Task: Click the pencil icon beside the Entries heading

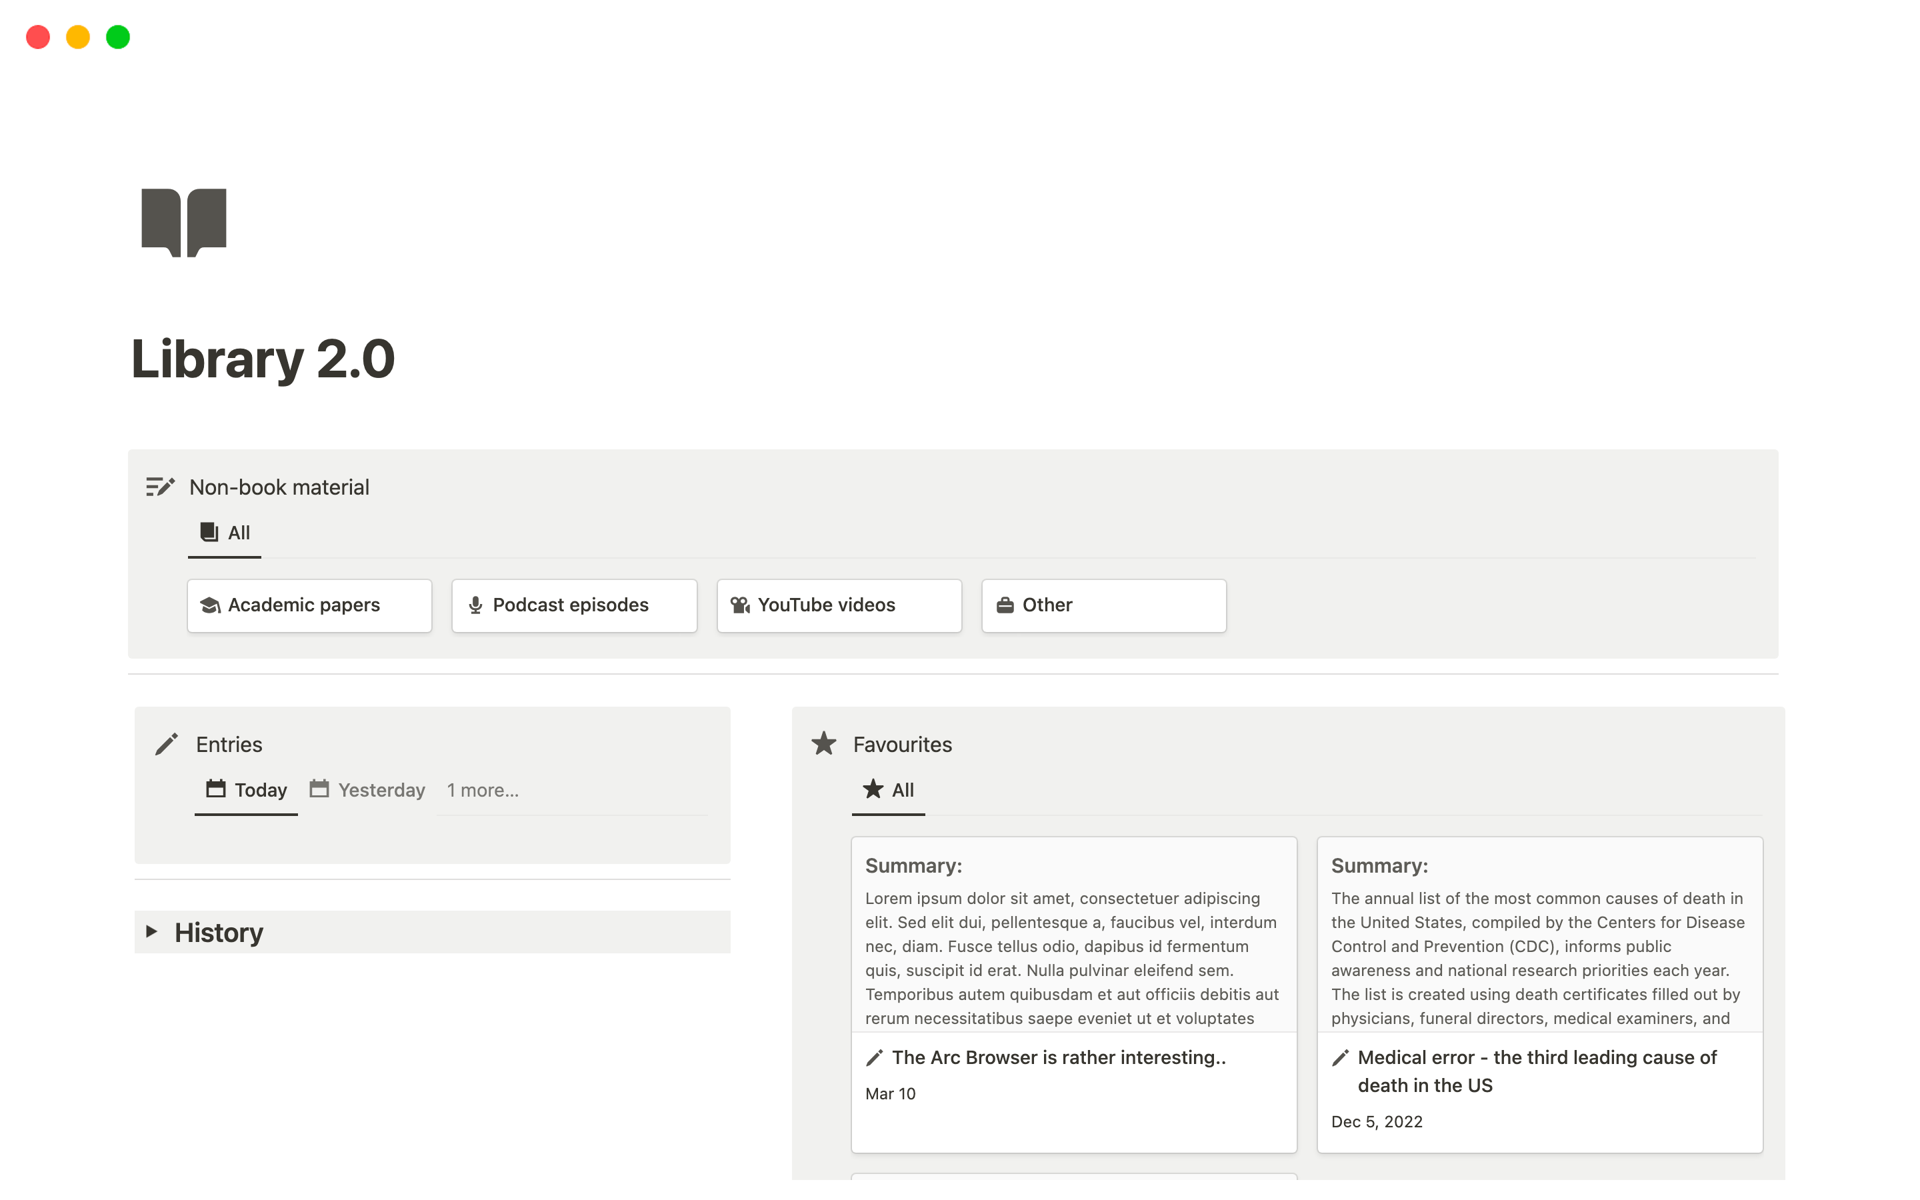Action: coord(166,743)
